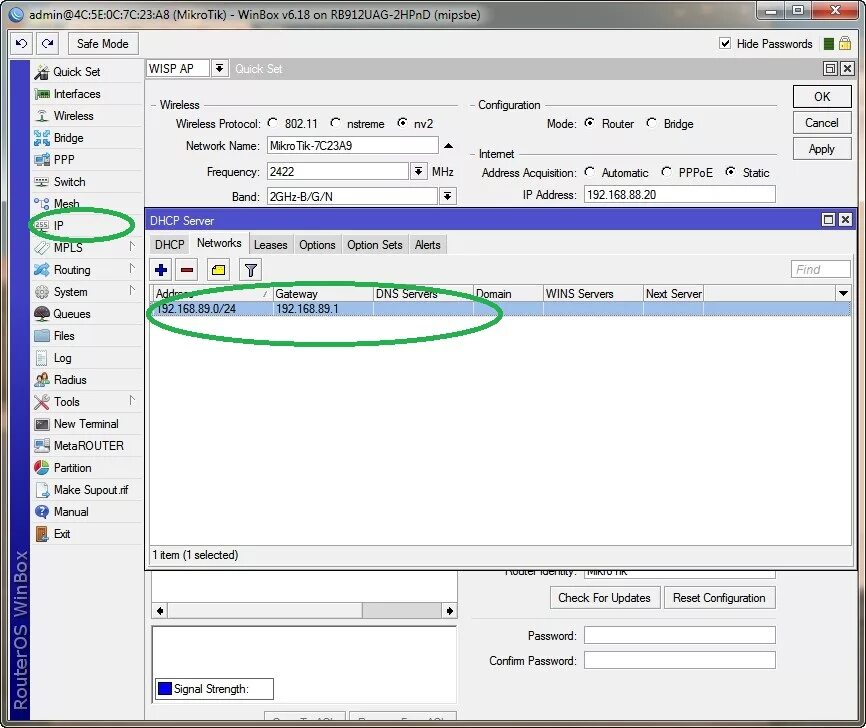Click the horizontal scrollbar right arrow
Screen dimensions: 866x728
tap(450, 610)
